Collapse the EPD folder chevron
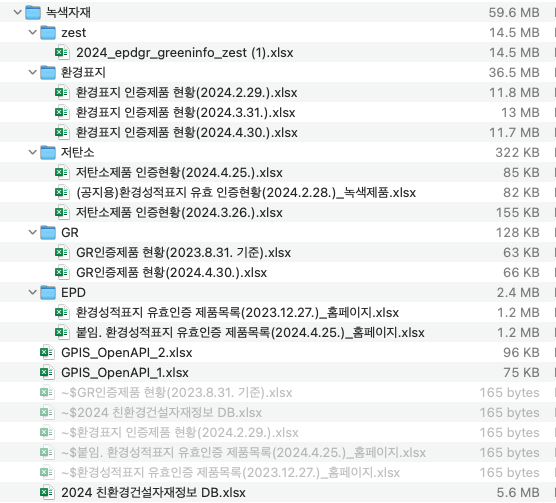556x503 pixels. coord(33,292)
